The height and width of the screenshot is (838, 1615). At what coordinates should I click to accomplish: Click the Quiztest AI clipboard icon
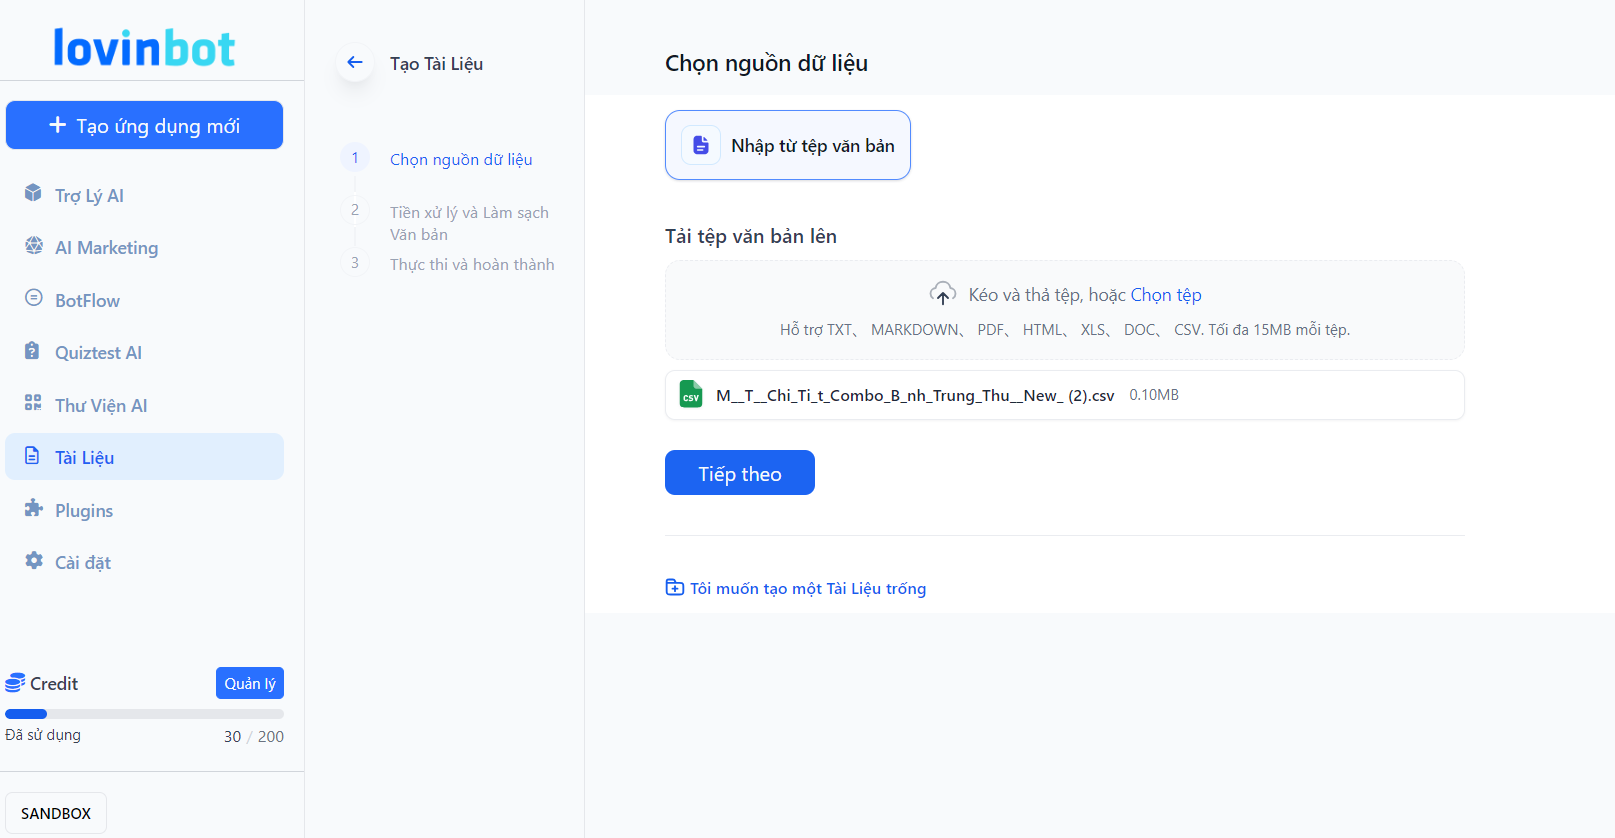[33, 351]
